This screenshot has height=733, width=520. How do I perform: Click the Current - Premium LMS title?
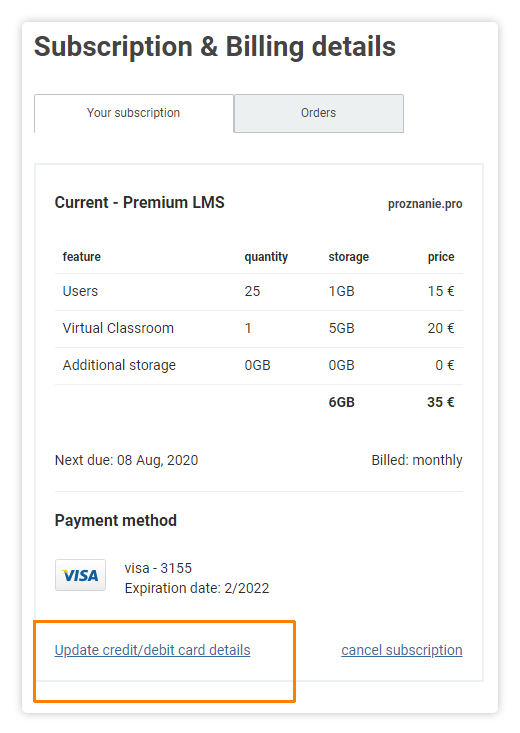tap(139, 203)
